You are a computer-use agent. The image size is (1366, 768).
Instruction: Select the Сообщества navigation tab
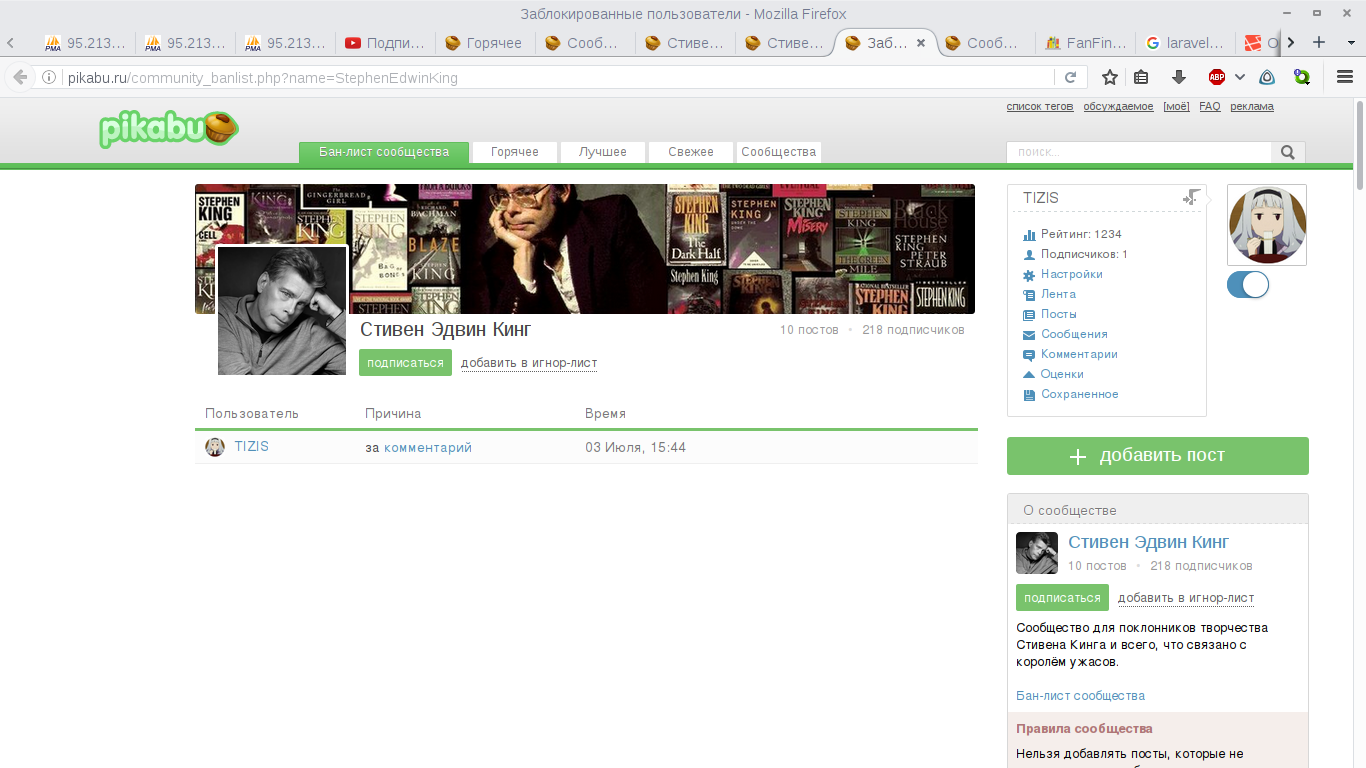[x=779, y=152]
